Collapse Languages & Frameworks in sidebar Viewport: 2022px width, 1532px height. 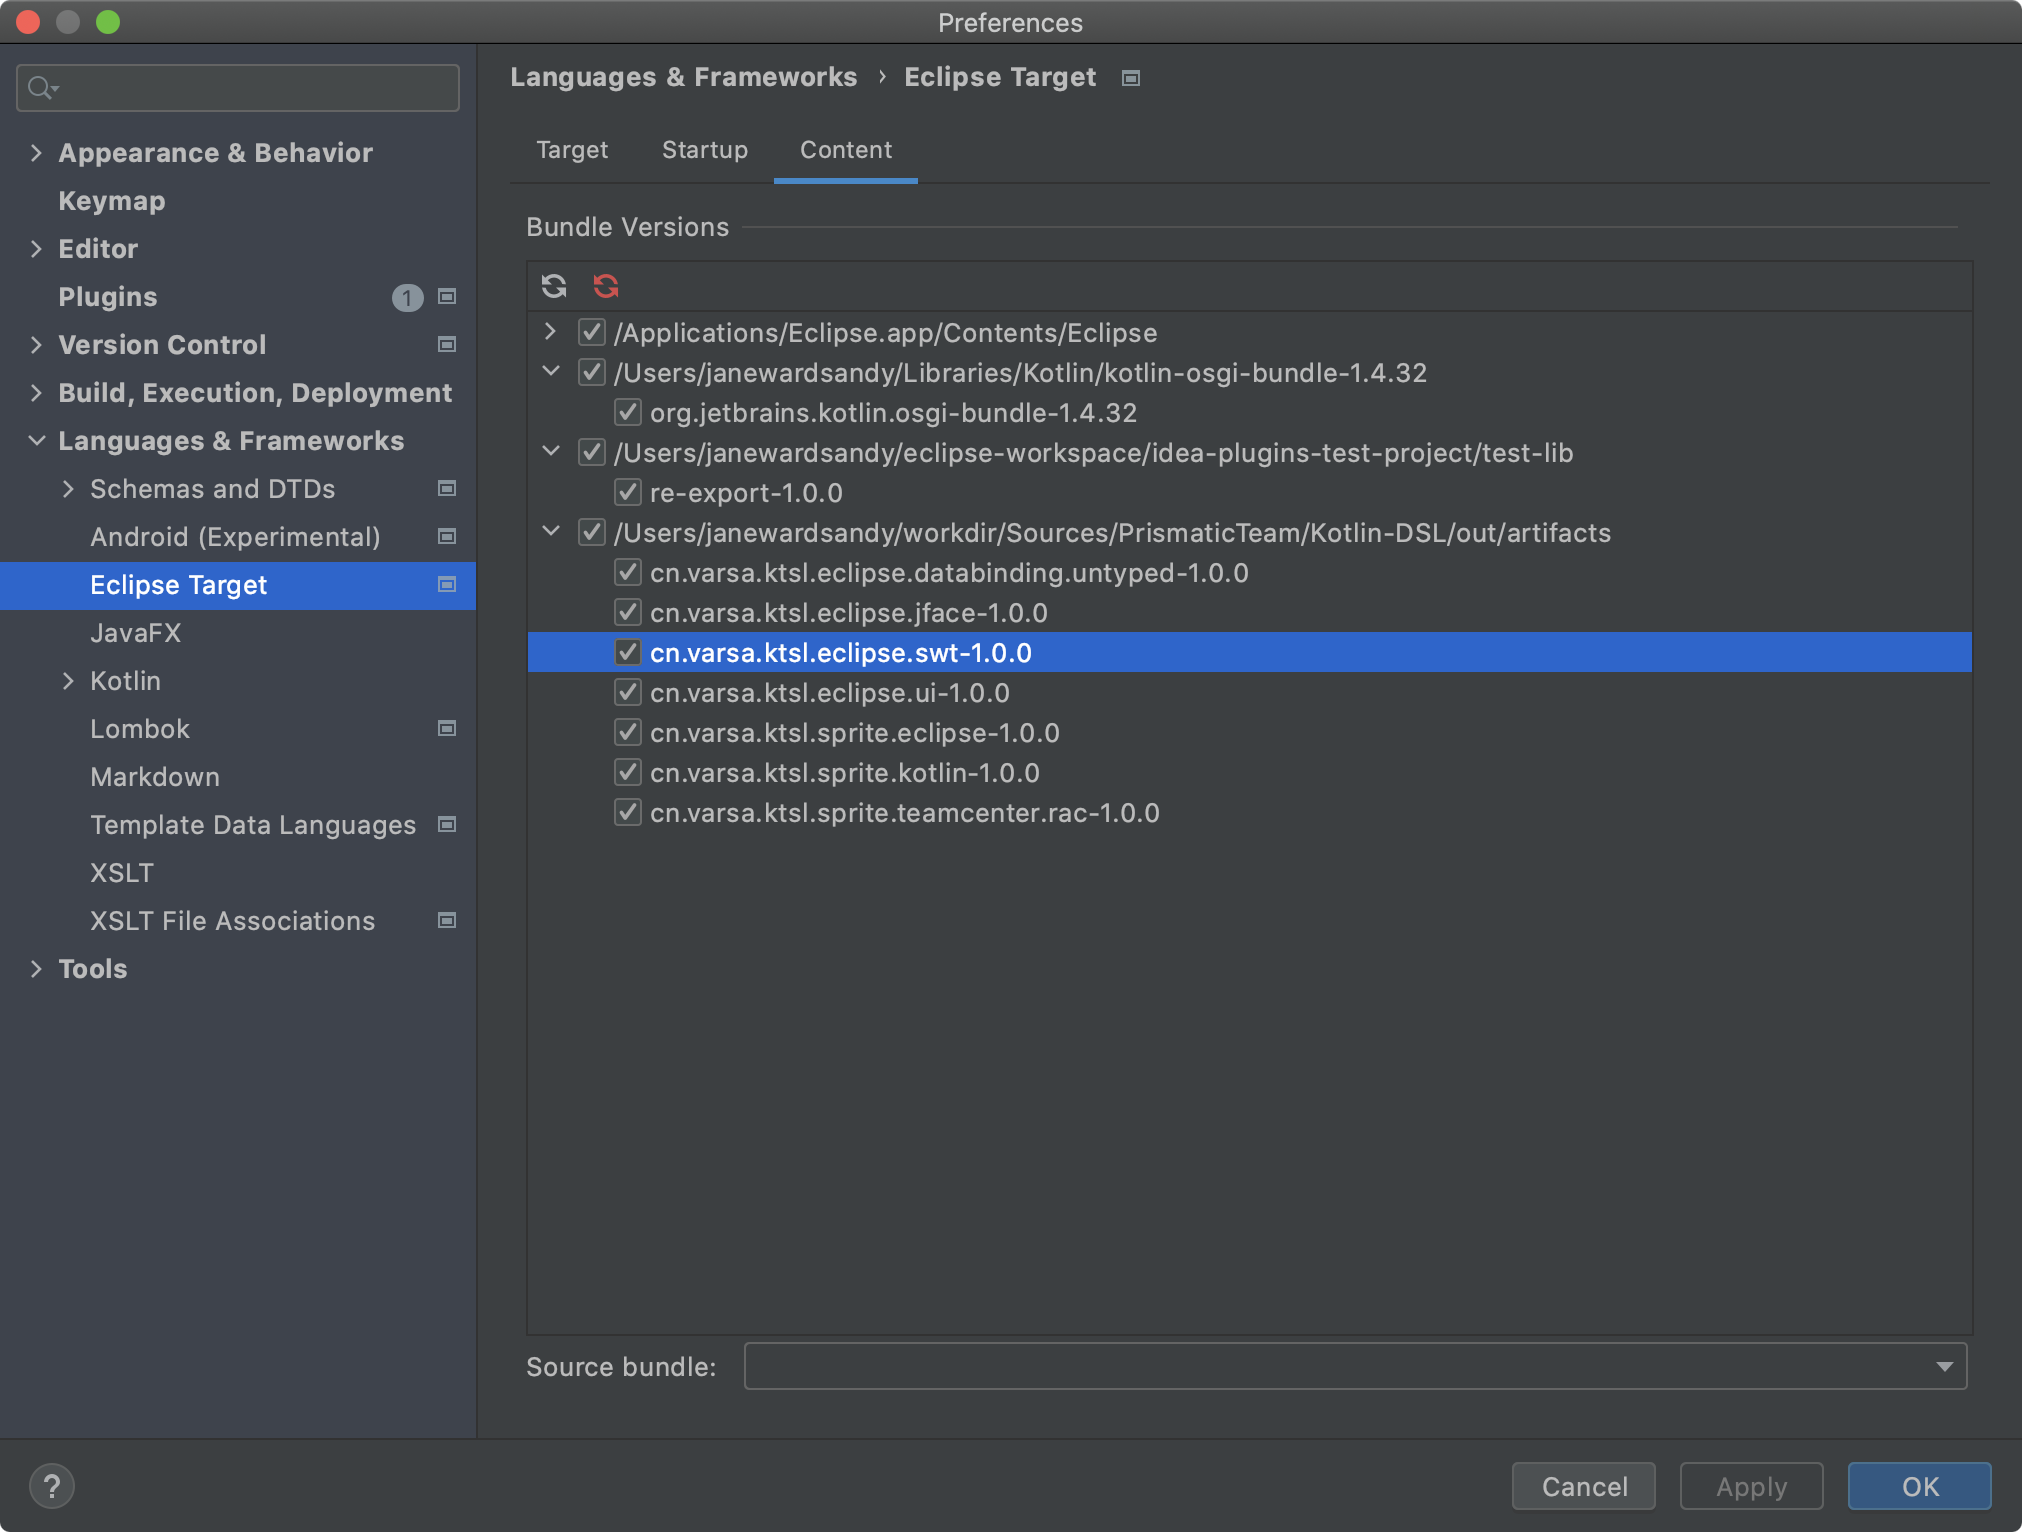[x=37, y=440]
